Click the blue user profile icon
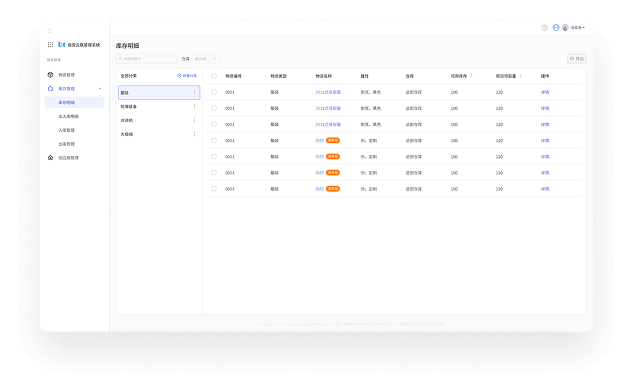The image size is (633, 392). (556, 27)
